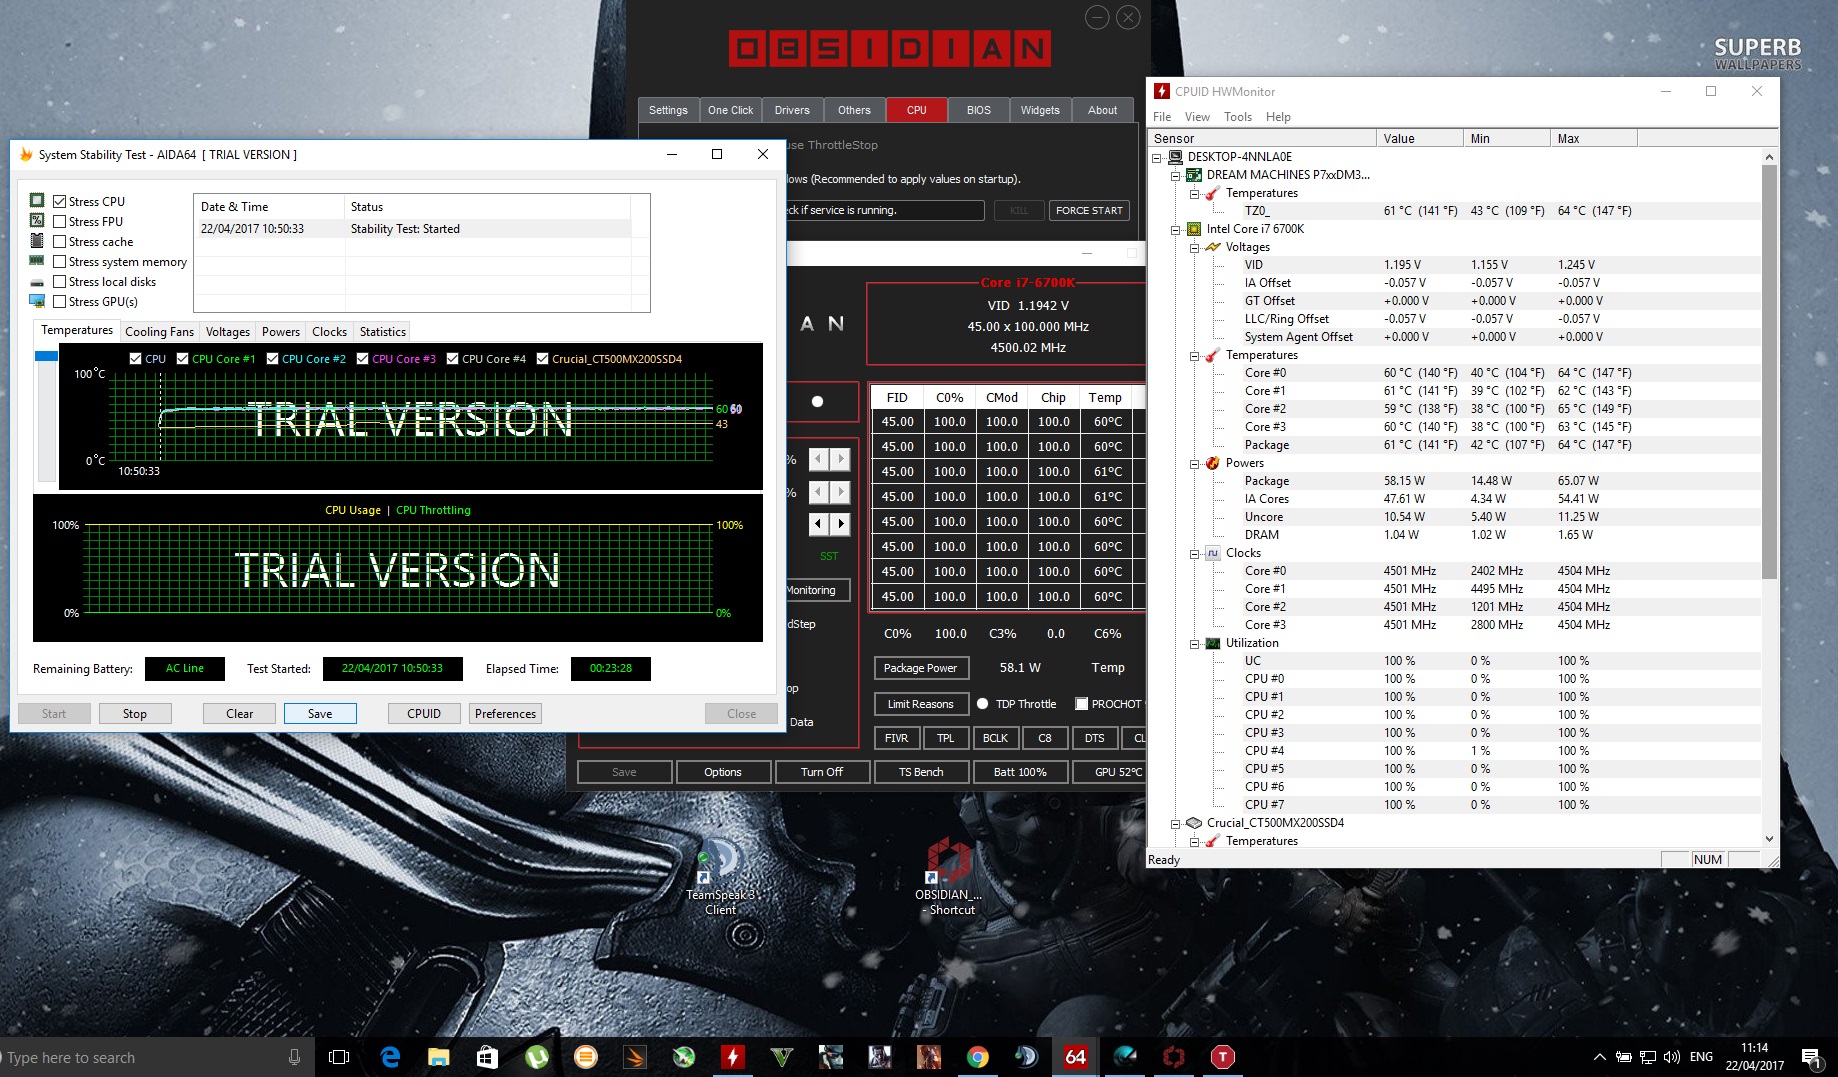Open File Explorer from the taskbar

[438, 1057]
